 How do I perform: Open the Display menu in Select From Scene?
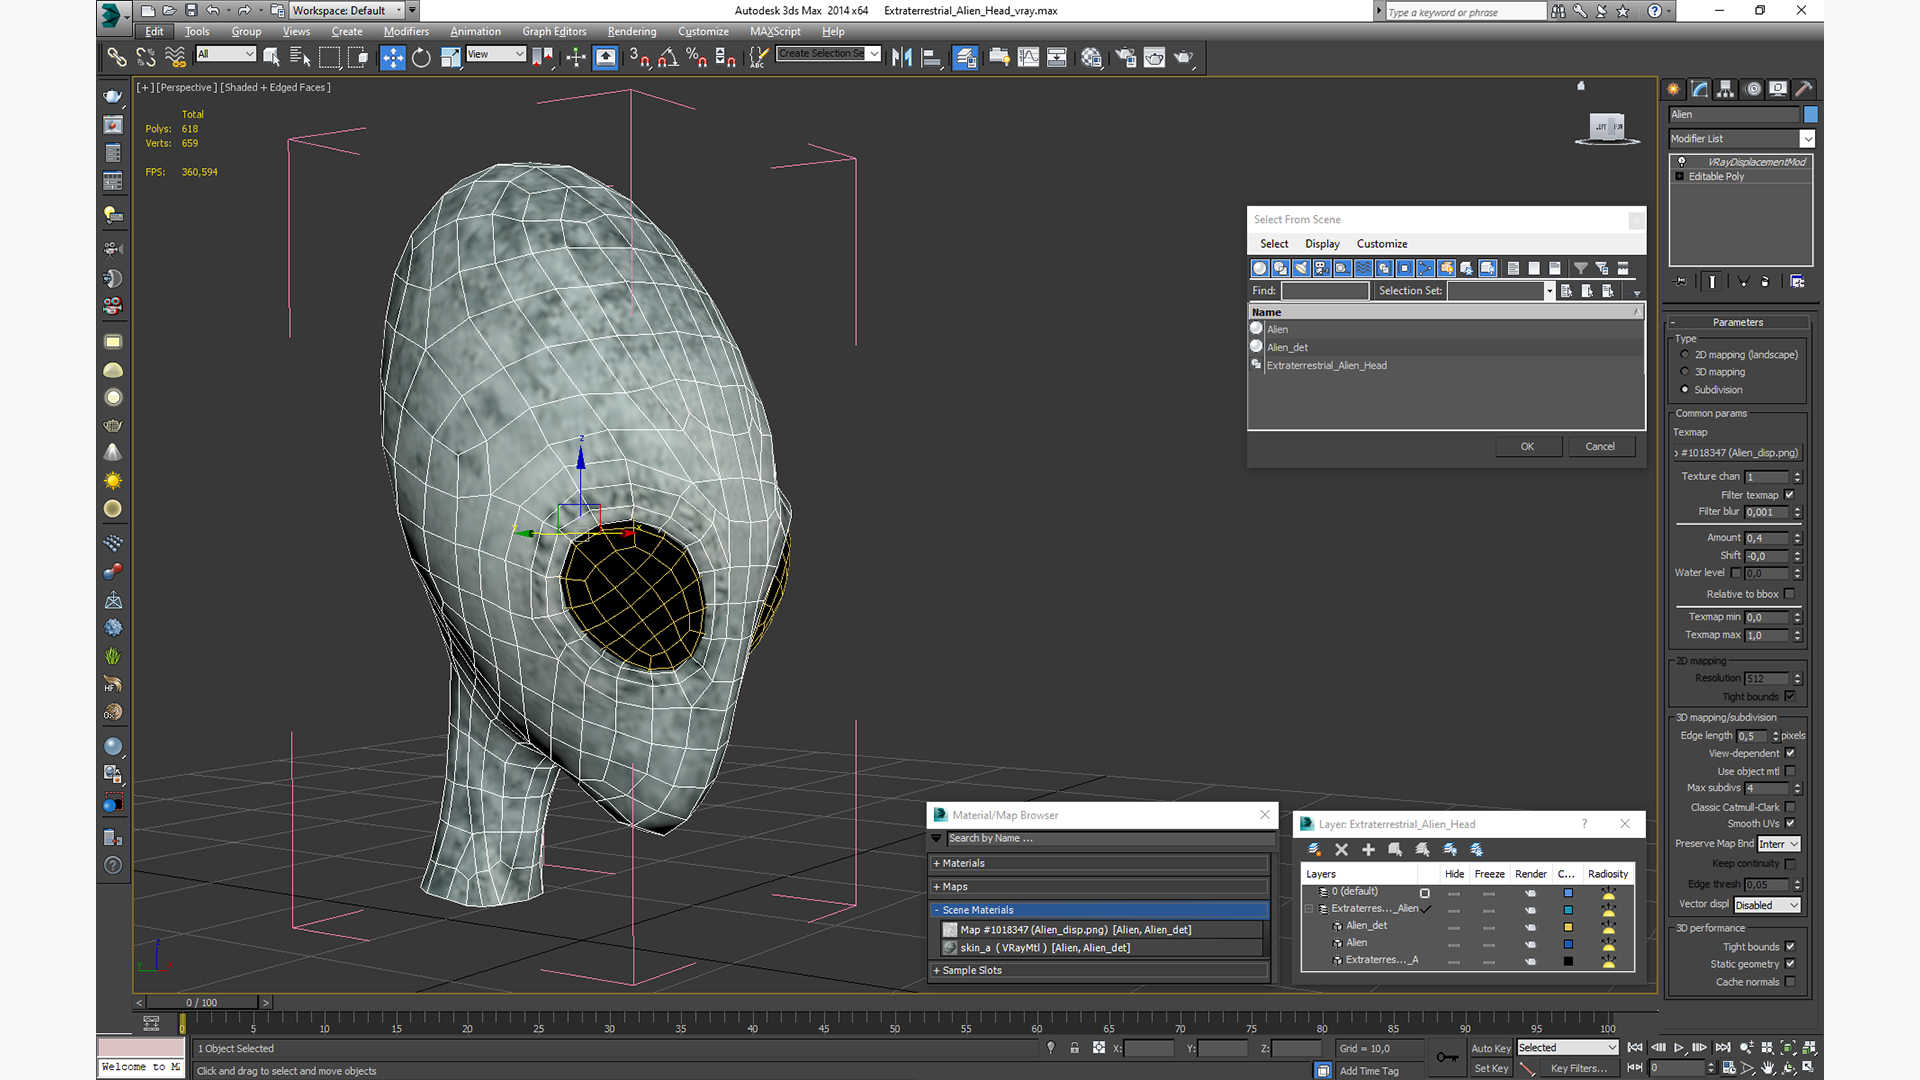click(1321, 244)
